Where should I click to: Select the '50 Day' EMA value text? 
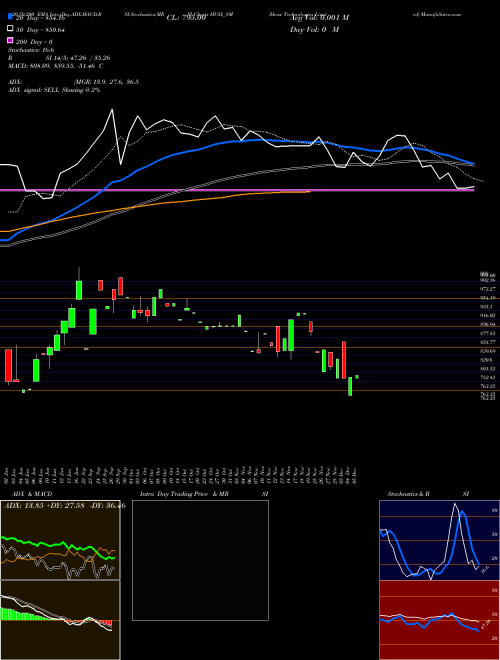point(40,30)
